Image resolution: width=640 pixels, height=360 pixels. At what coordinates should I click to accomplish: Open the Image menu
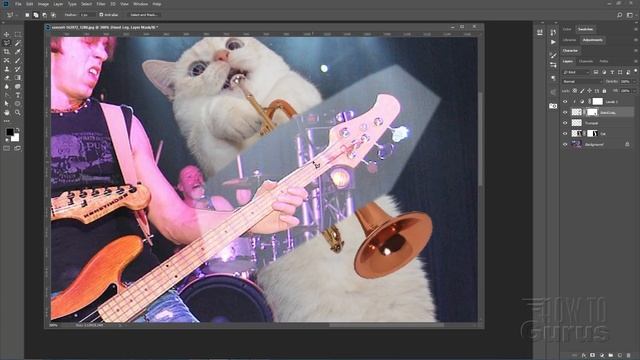(x=43, y=4)
